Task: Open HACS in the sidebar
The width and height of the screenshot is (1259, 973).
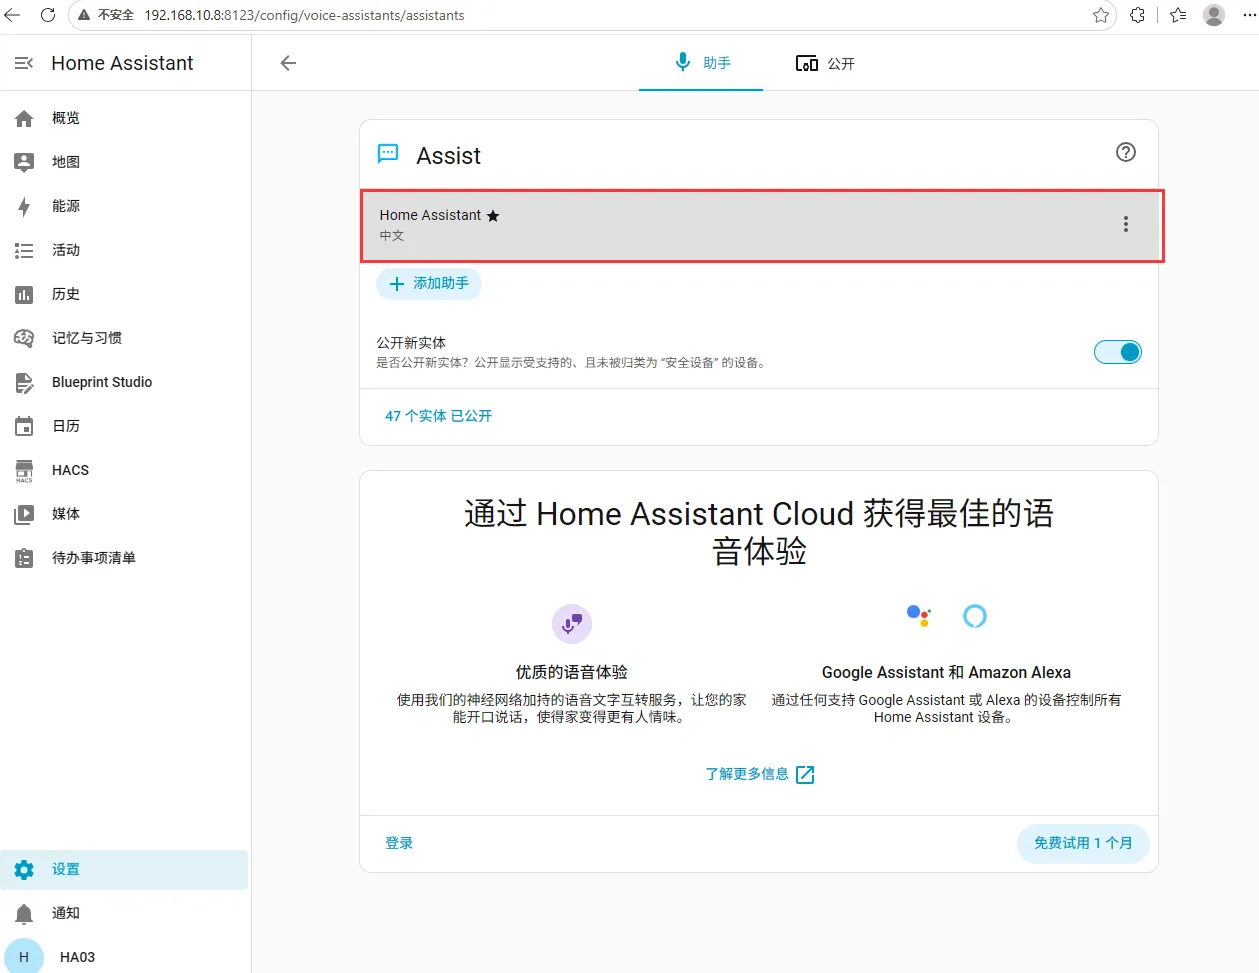Action: coord(124,470)
